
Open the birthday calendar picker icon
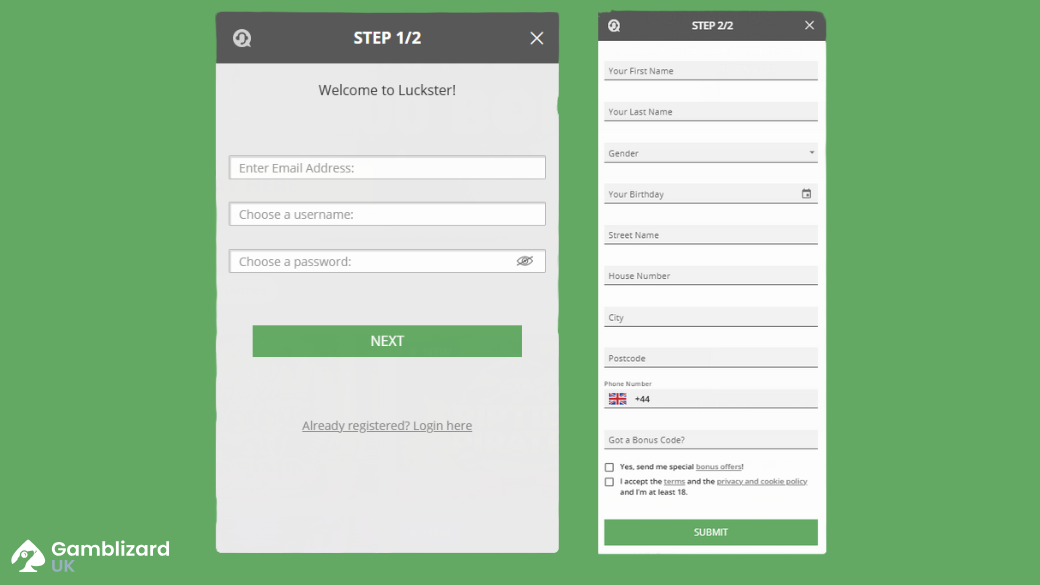807,194
